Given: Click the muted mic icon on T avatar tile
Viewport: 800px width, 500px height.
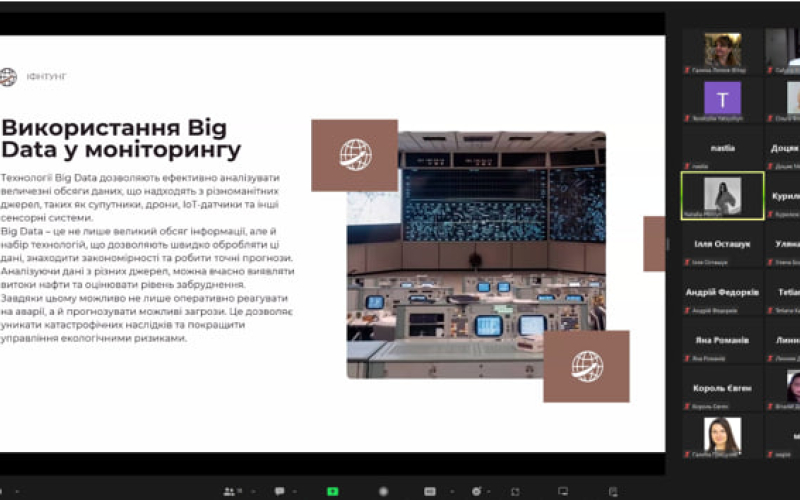Looking at the screenshot, I should (687, 118).
